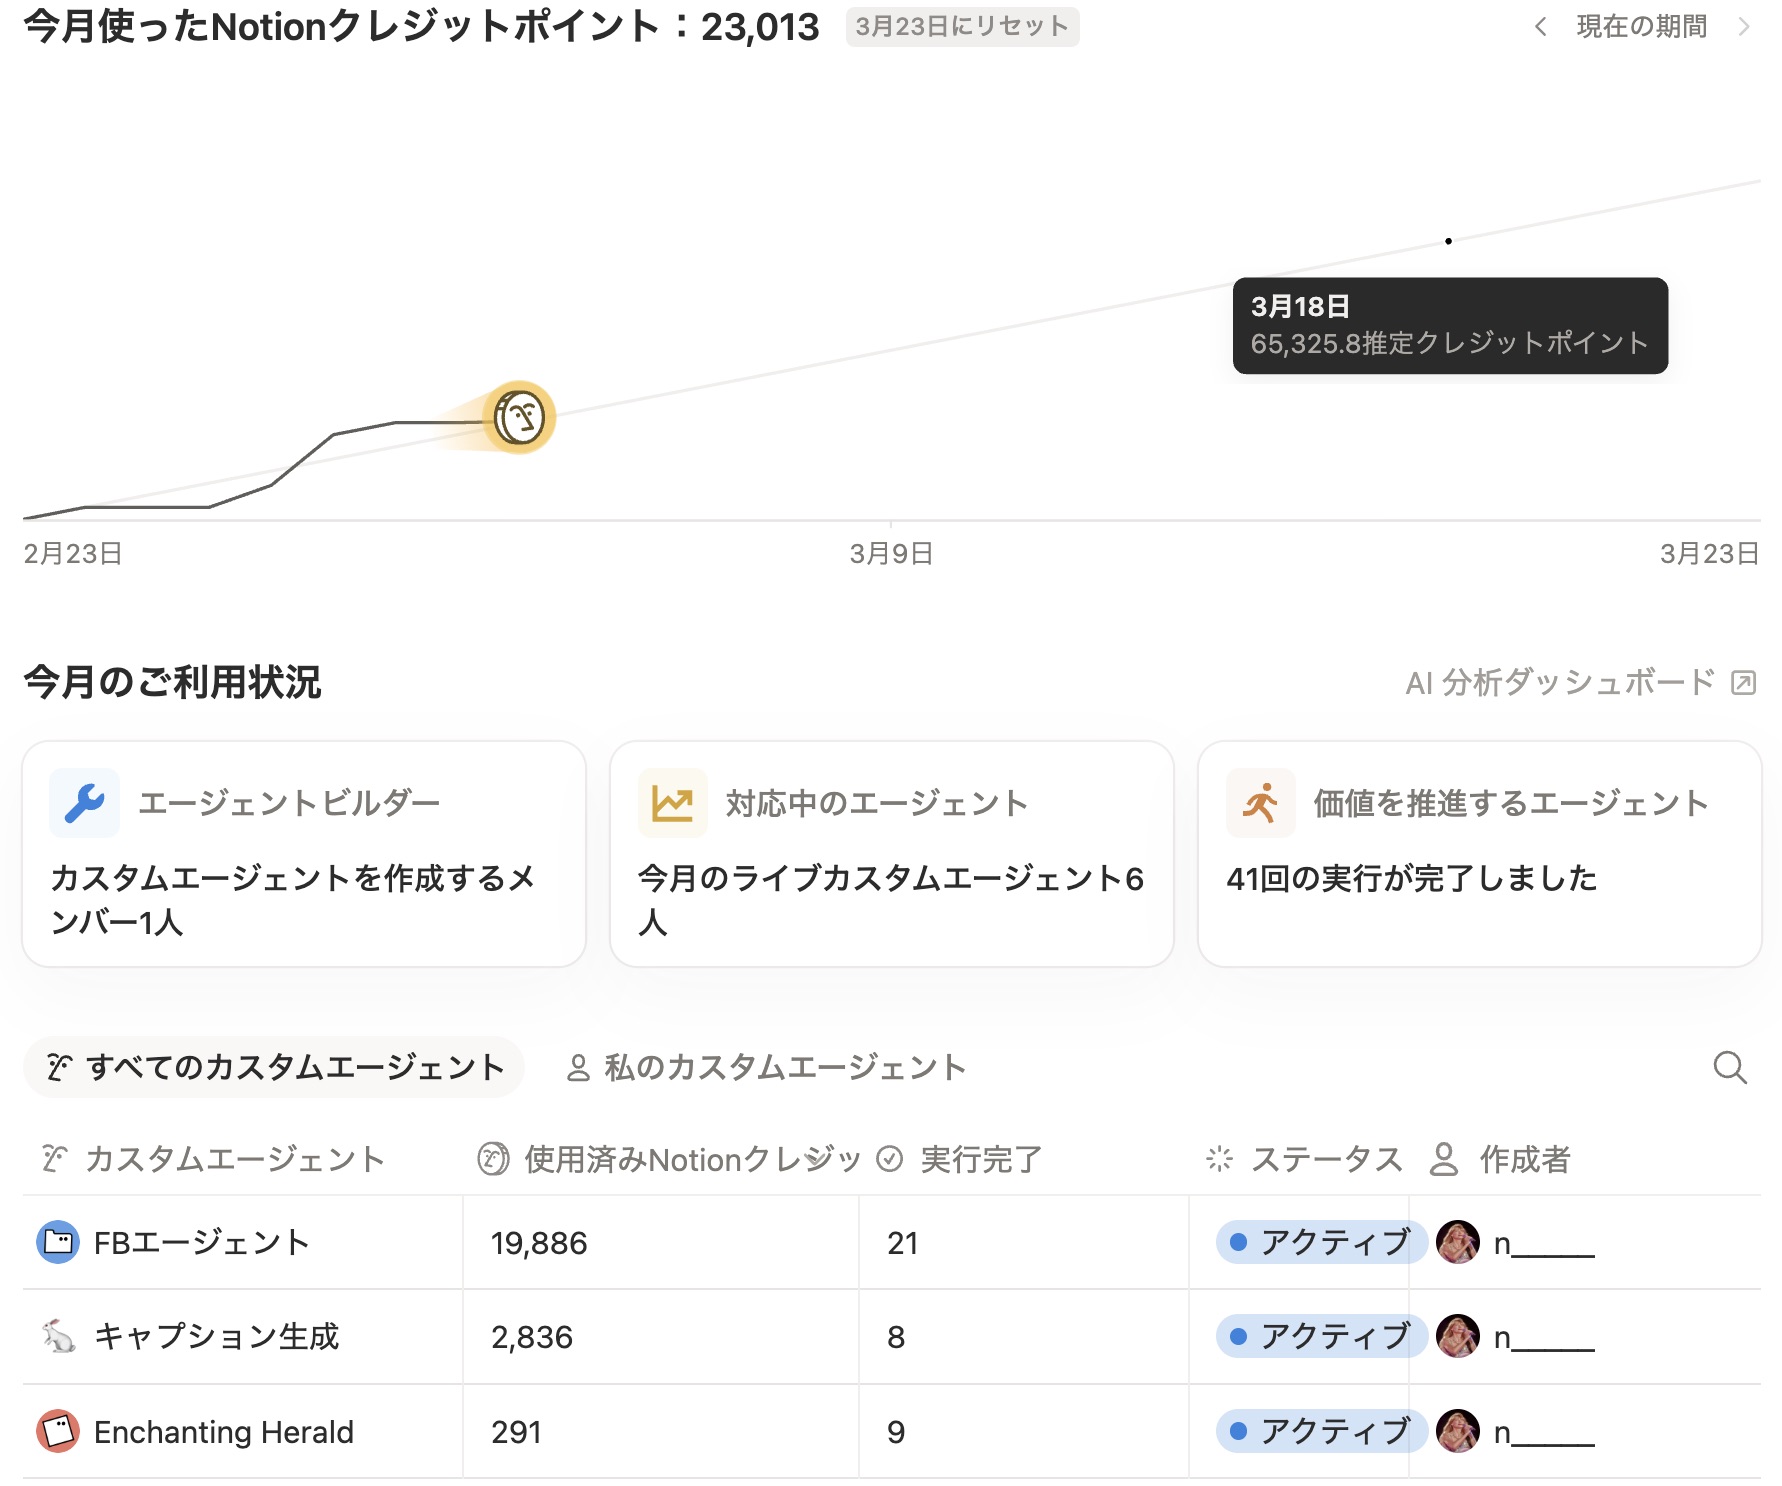Click the 現在の期間 label
The height and width of the screenshot is (1486, 1782).
(1640, 27)
